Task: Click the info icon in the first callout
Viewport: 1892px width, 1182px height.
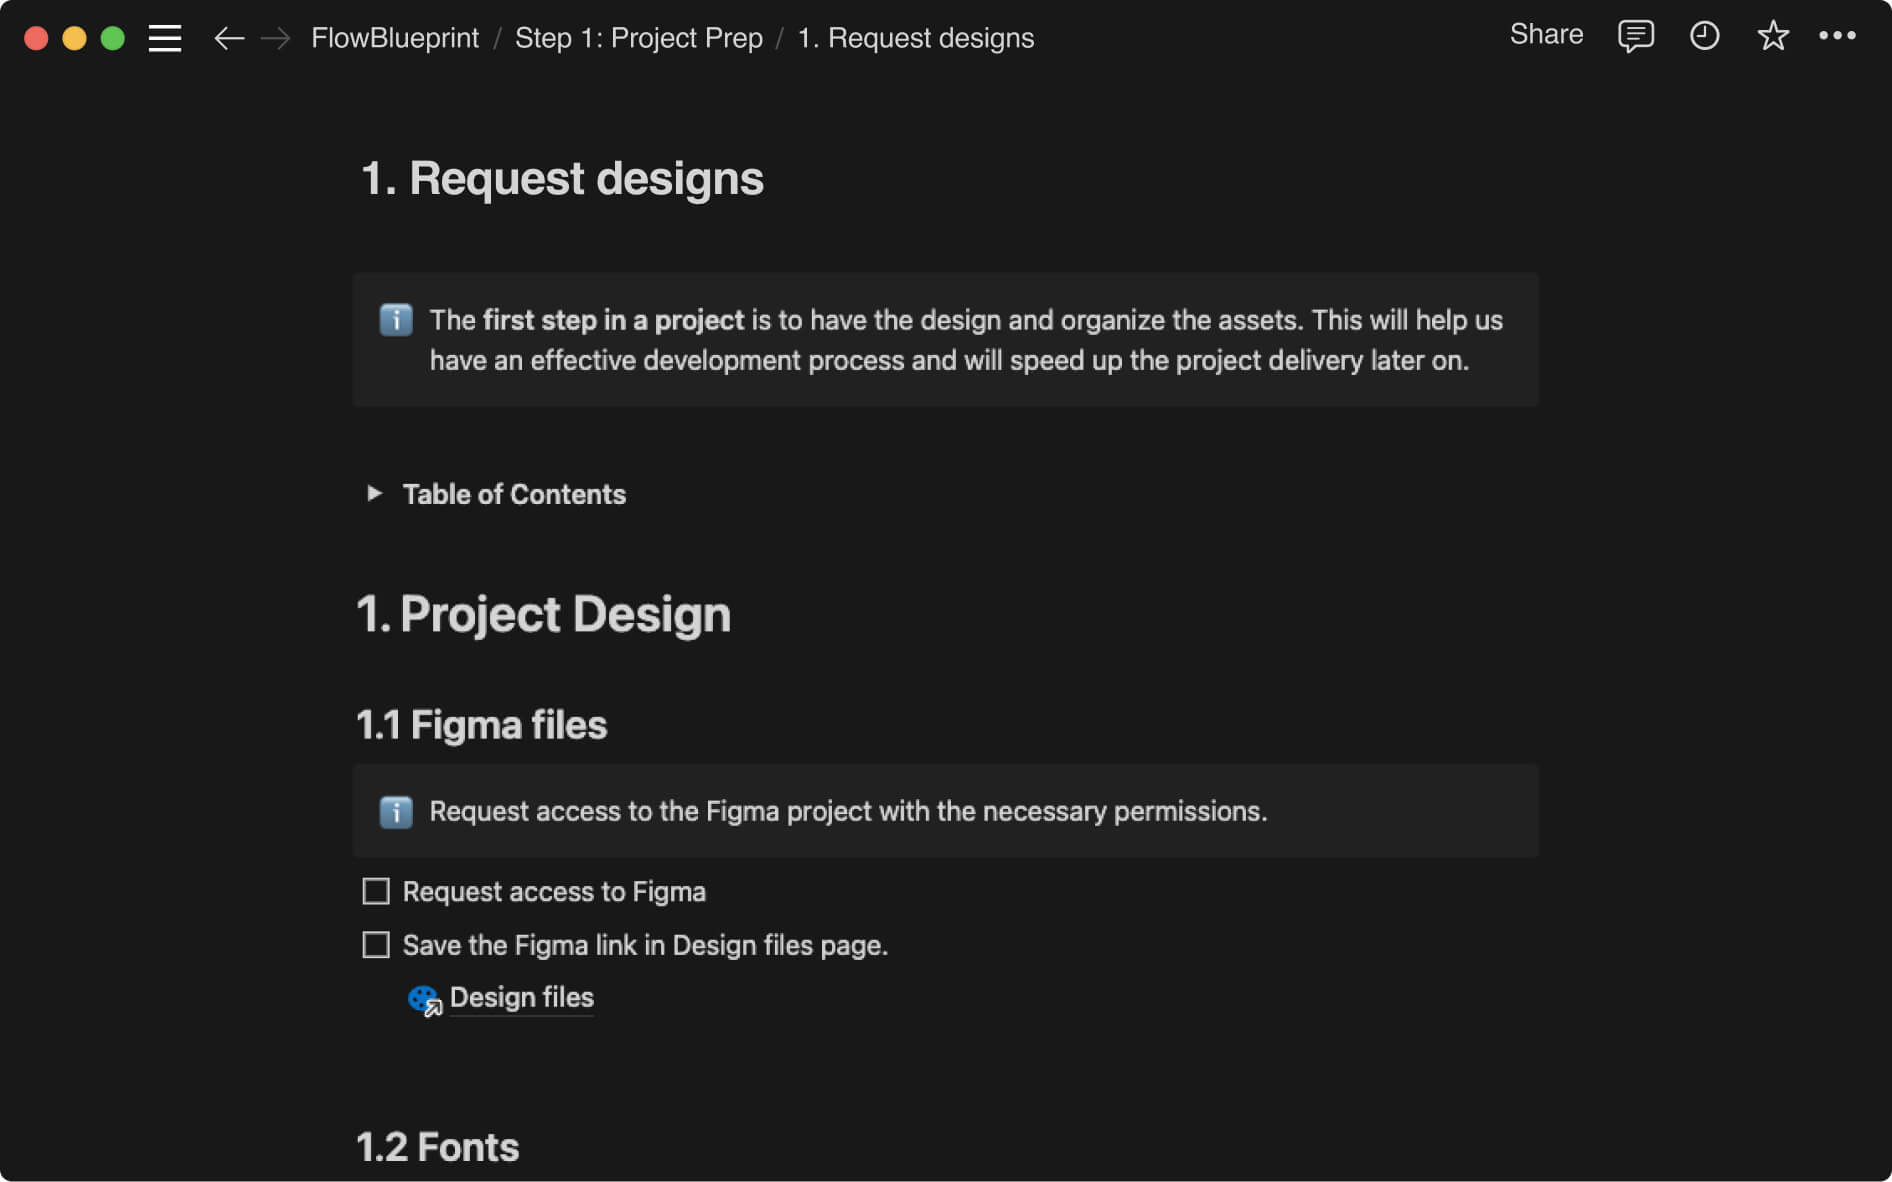Action: [396, 320]
